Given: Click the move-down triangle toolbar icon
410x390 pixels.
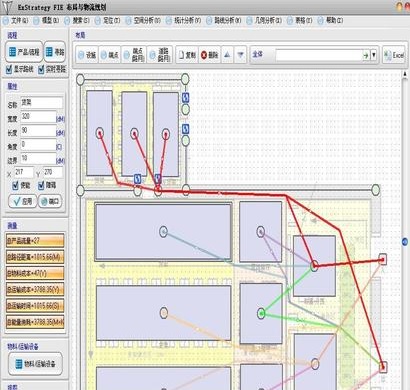Looking at the screenshot, I should (x=241, y=55).
